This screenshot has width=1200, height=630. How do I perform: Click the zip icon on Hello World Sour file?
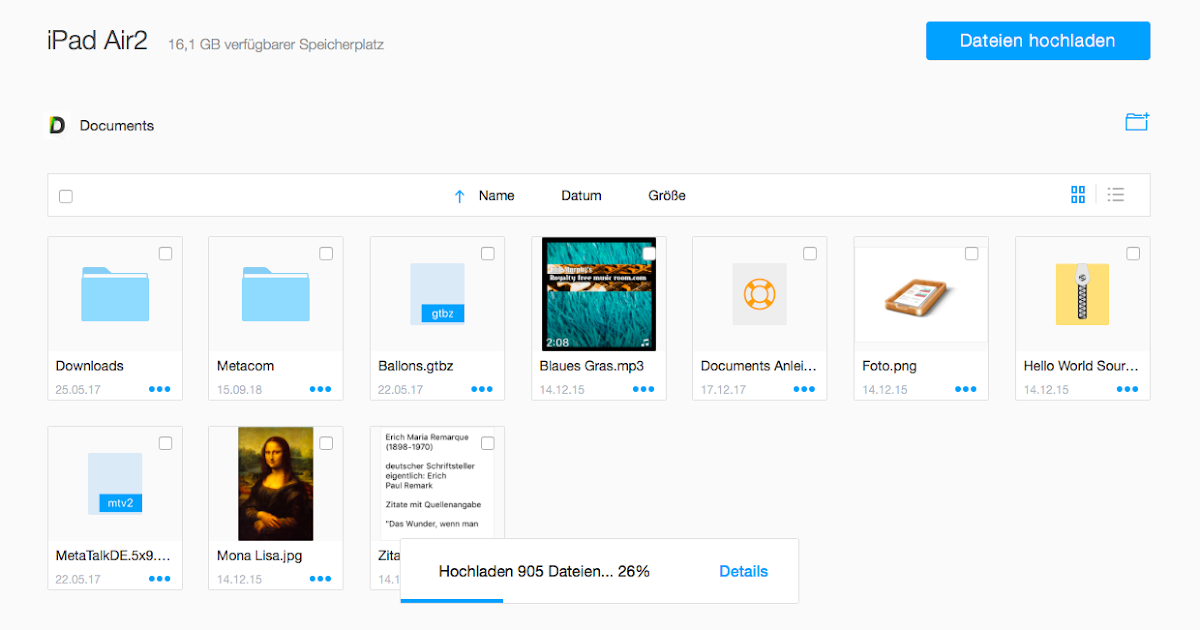[1082, 294]
